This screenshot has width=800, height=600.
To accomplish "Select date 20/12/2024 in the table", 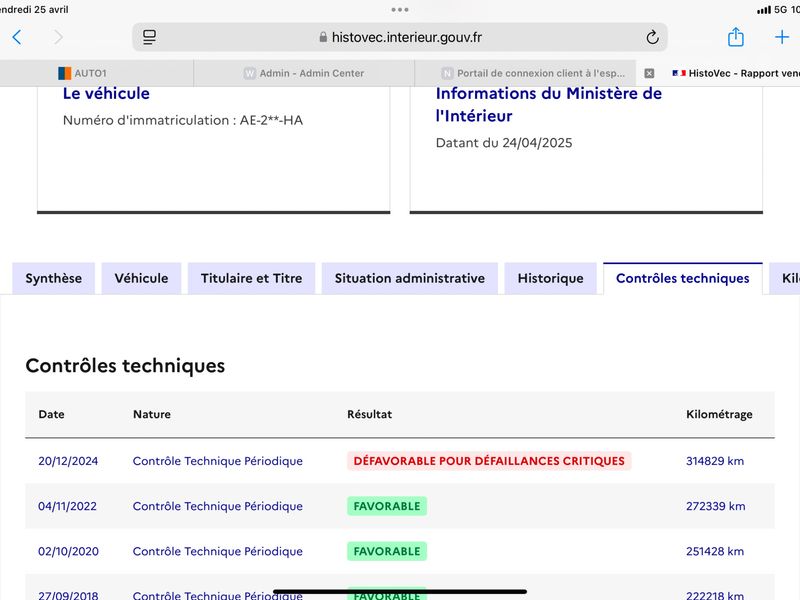I will pos(68,461).
